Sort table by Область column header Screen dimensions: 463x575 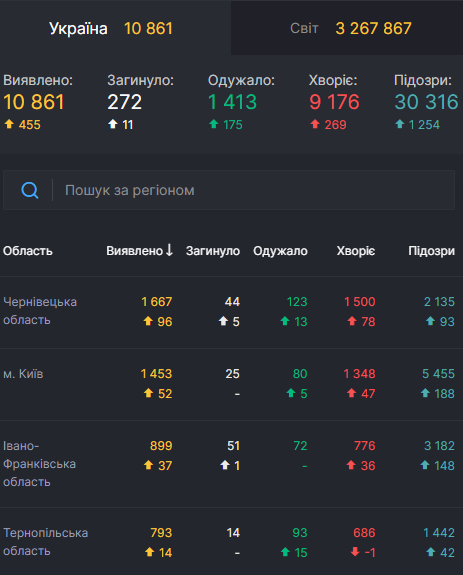pos(28,251)
